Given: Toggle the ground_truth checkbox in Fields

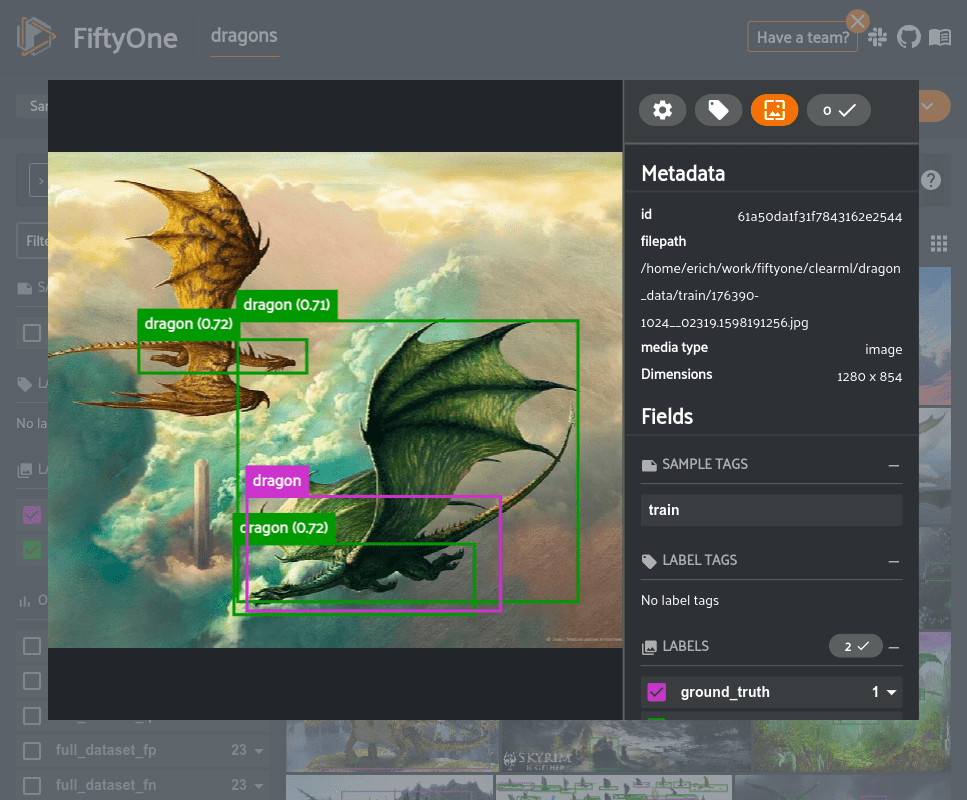Looking at the screenshot, I should point(657,692).
